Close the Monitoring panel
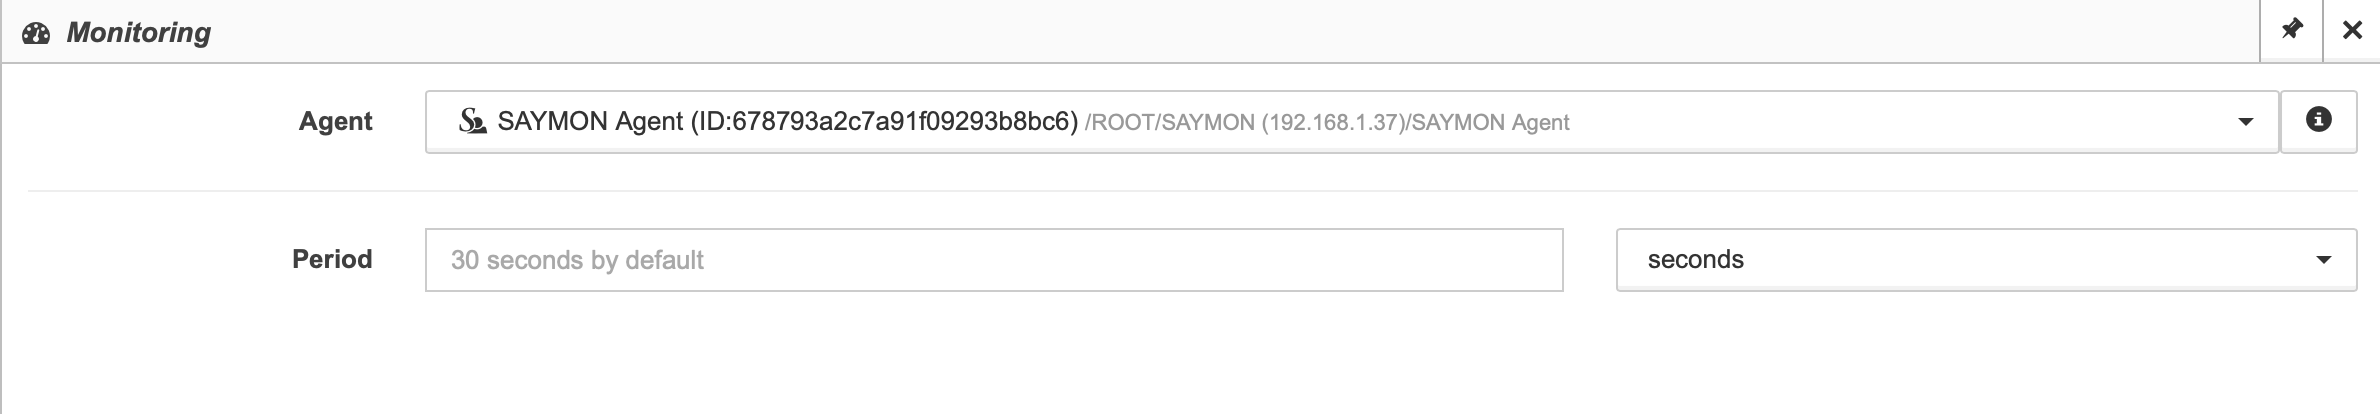This screenshot has height=414, width=2380. pyautogui.click(x=2352, y=31)
